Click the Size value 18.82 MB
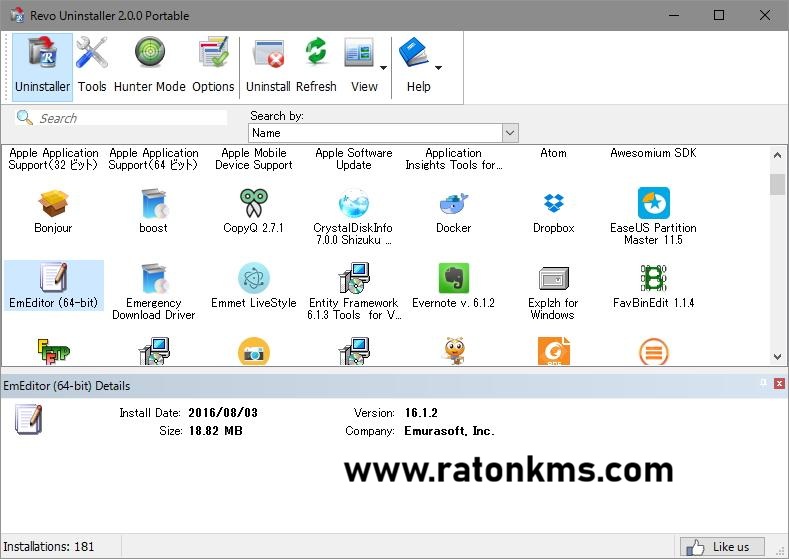 tap(215, 431)
